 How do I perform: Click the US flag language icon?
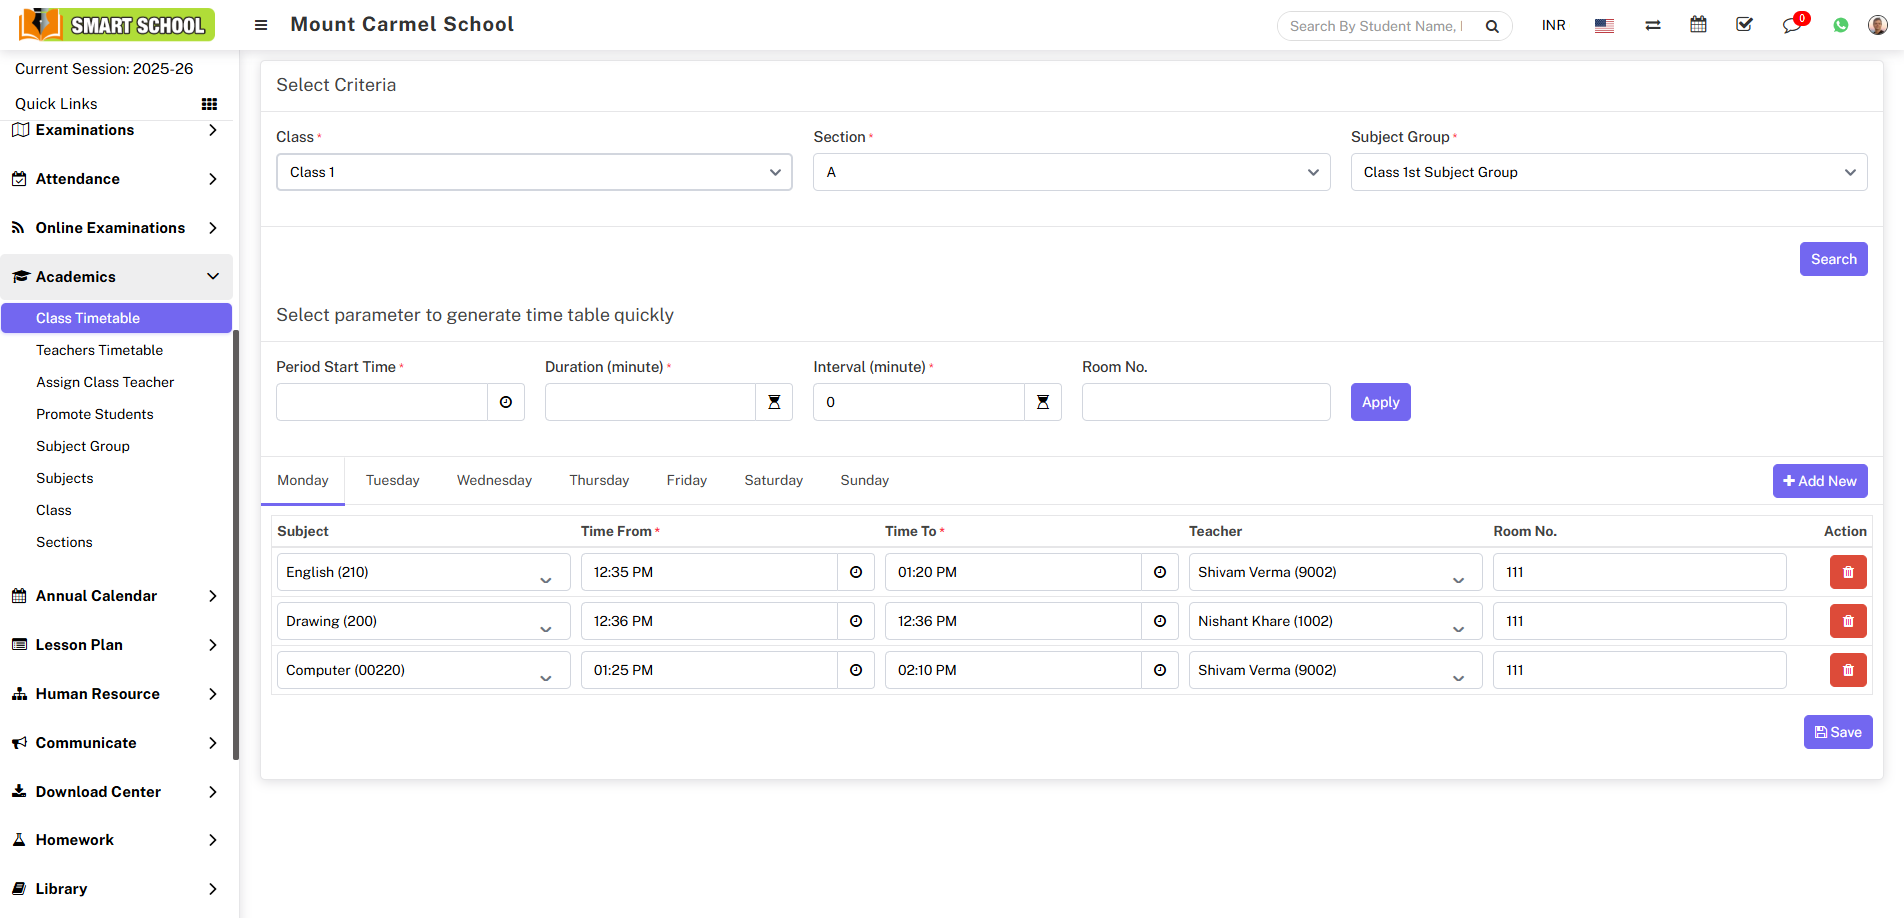[1604, 26]
